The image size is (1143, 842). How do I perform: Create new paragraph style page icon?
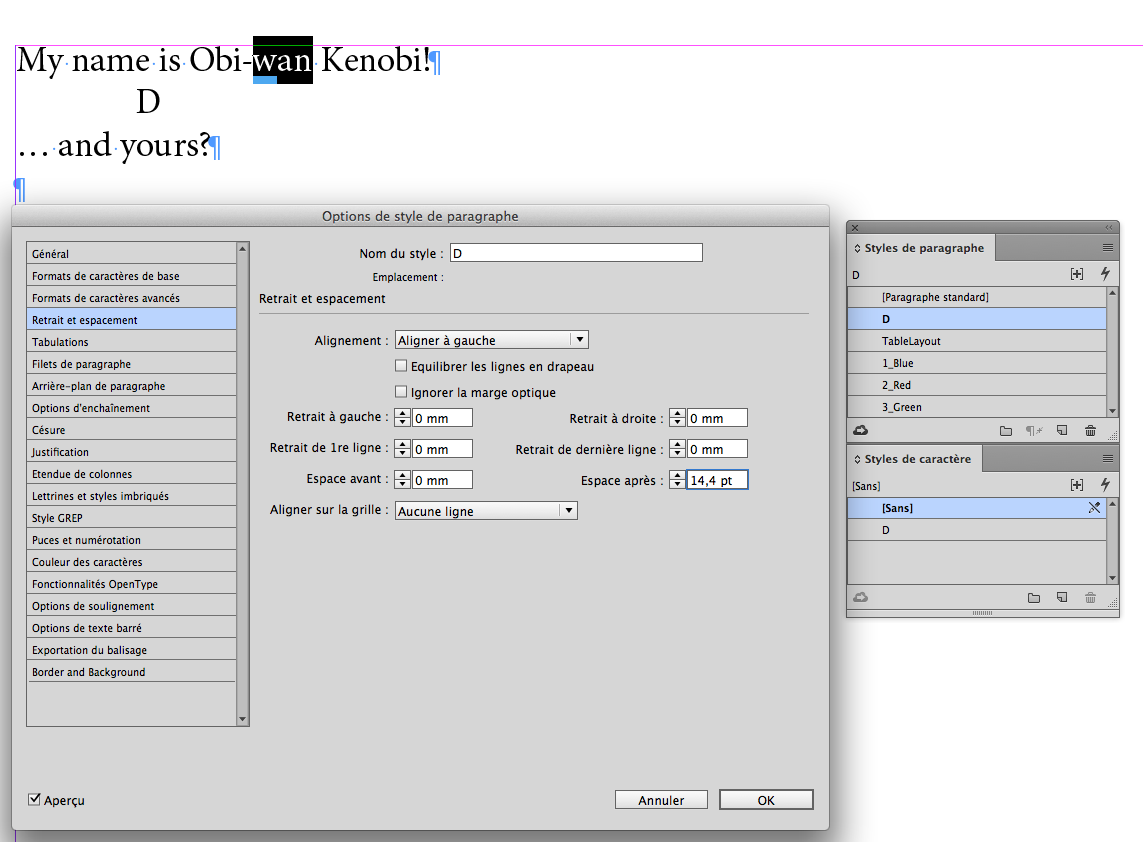[x=1062, y=431]
